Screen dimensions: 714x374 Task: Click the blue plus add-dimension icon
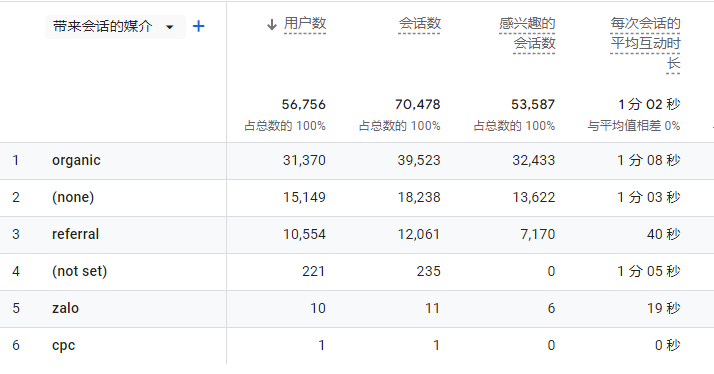tap(199, 26)
